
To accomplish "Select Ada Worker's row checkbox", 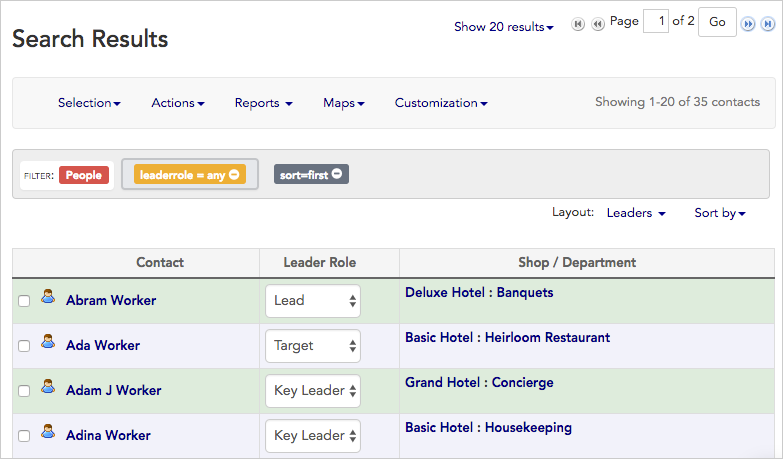I will 24,346.
